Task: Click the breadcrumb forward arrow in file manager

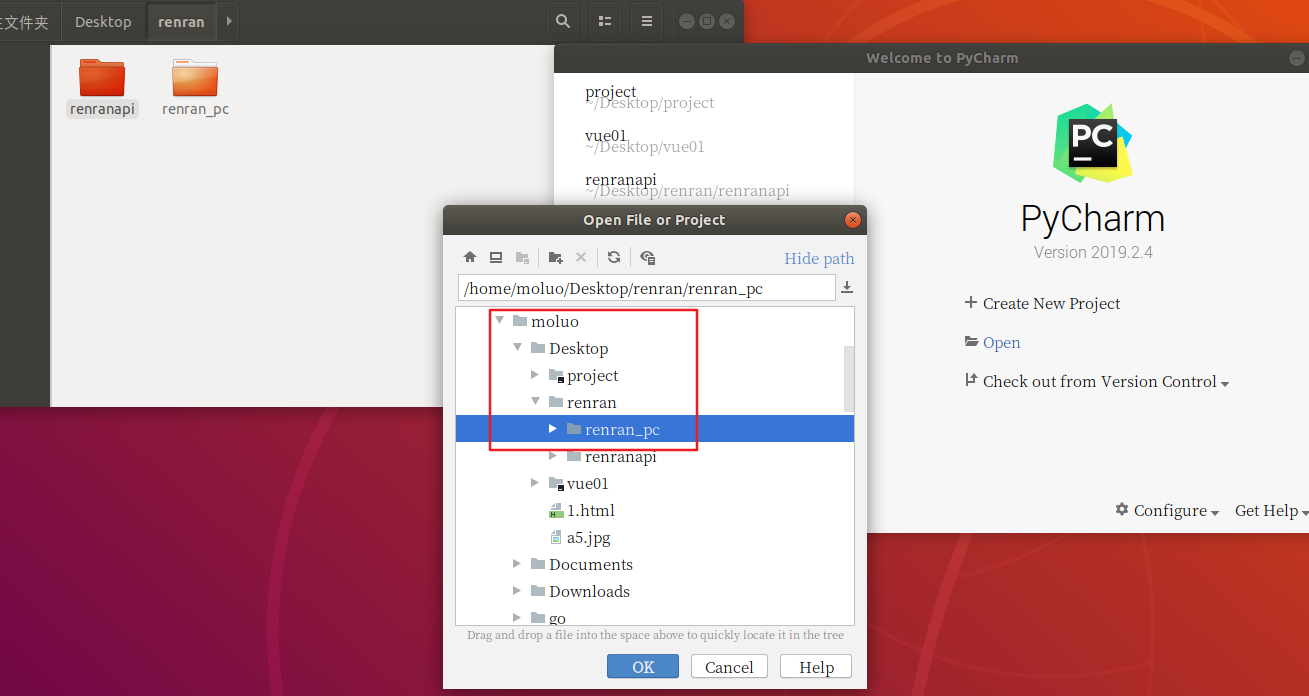Action: click(x=229, y=22)
